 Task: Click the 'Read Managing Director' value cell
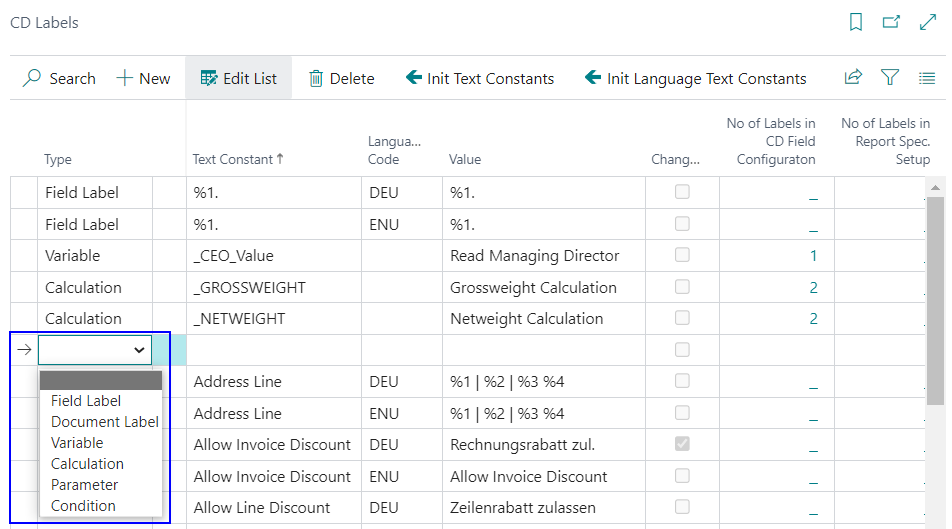point(544,256)
